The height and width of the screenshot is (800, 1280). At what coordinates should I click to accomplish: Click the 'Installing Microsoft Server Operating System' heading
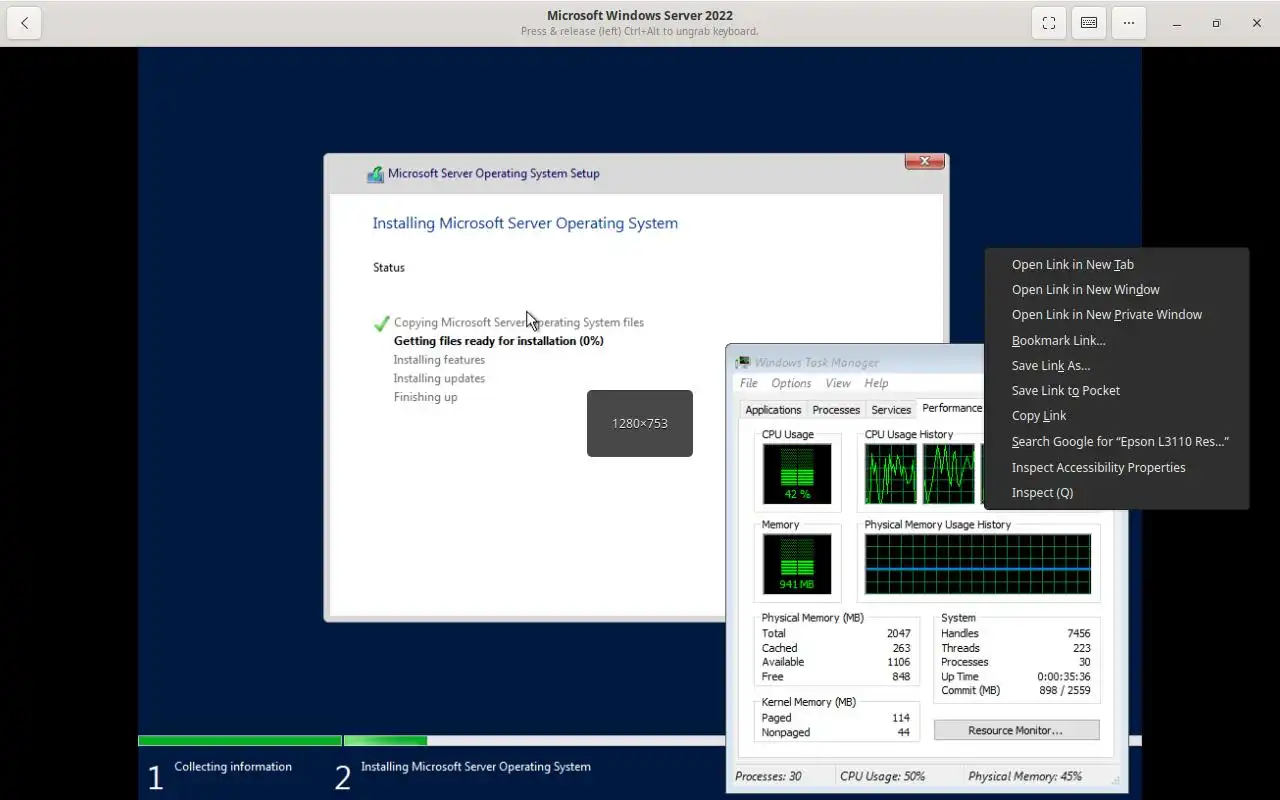525,223
